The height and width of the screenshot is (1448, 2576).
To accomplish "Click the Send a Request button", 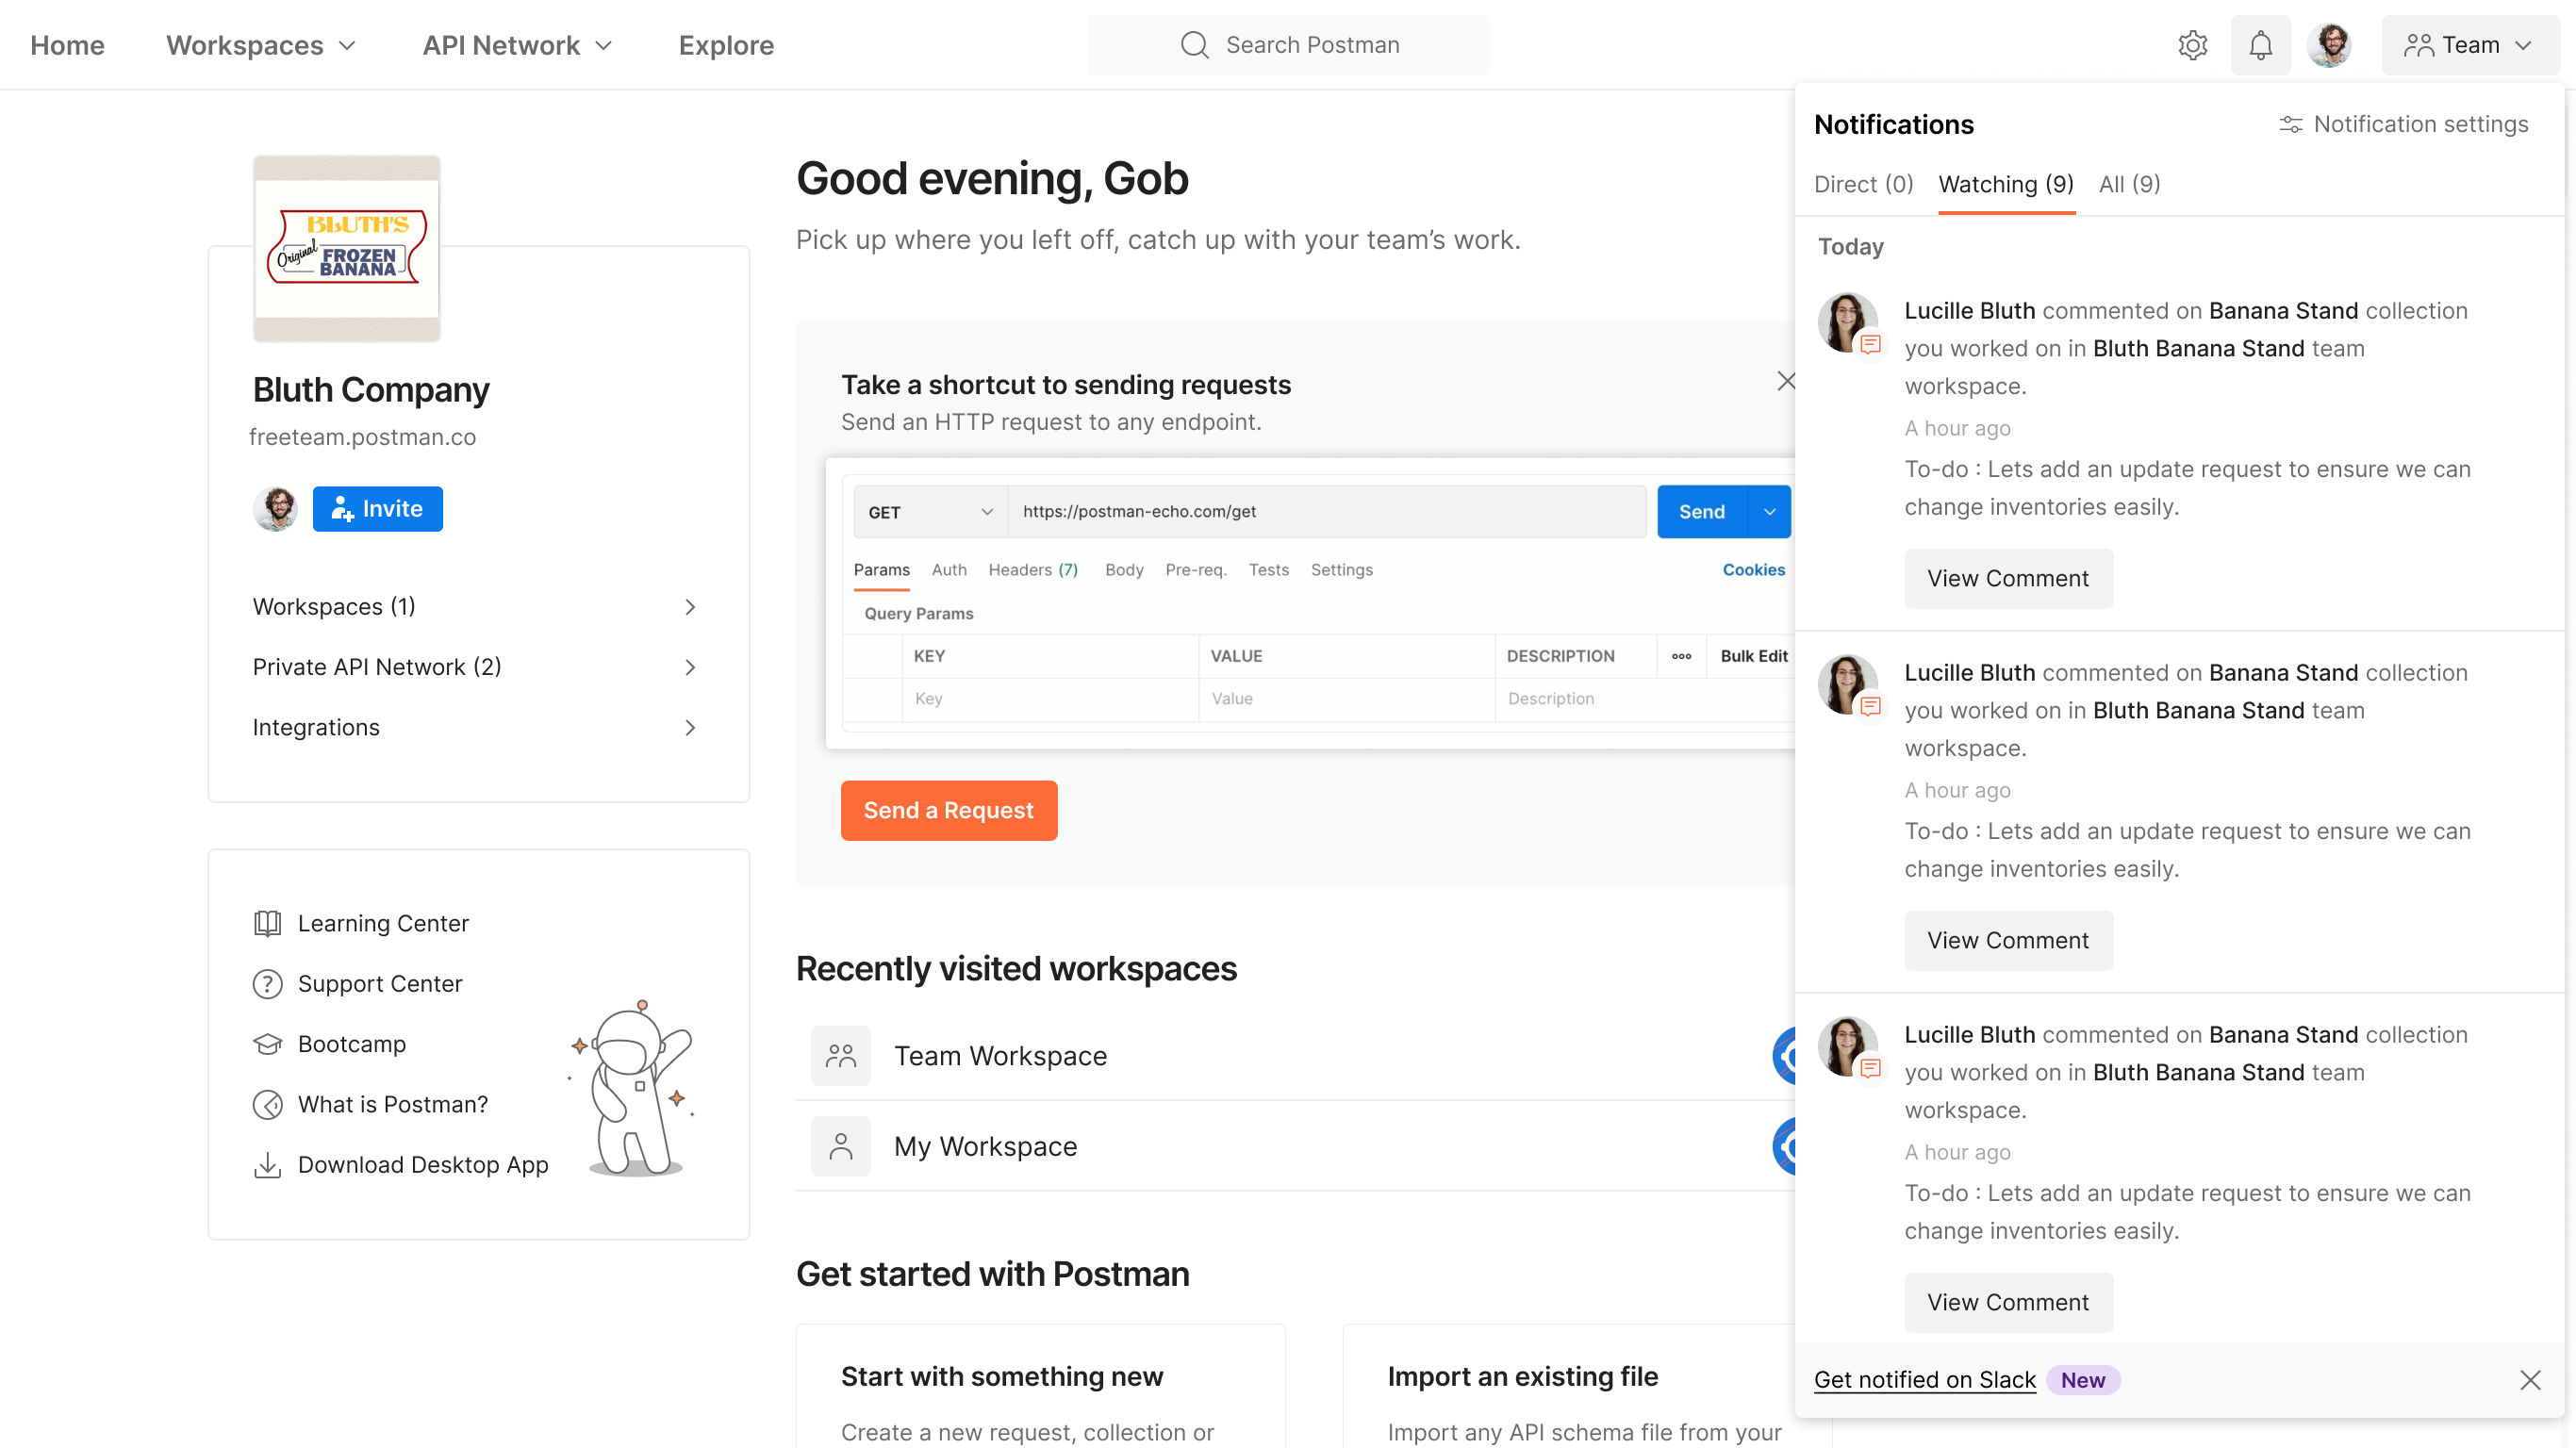I will (x=948, y=810).
